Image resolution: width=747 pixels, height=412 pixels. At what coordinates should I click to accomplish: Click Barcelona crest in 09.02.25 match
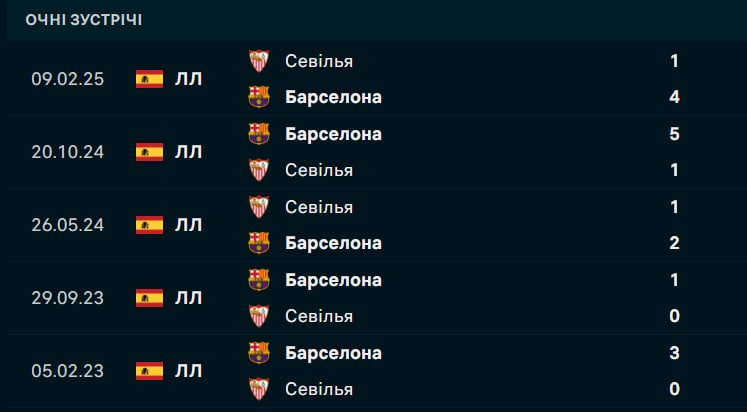click(258, 97)
